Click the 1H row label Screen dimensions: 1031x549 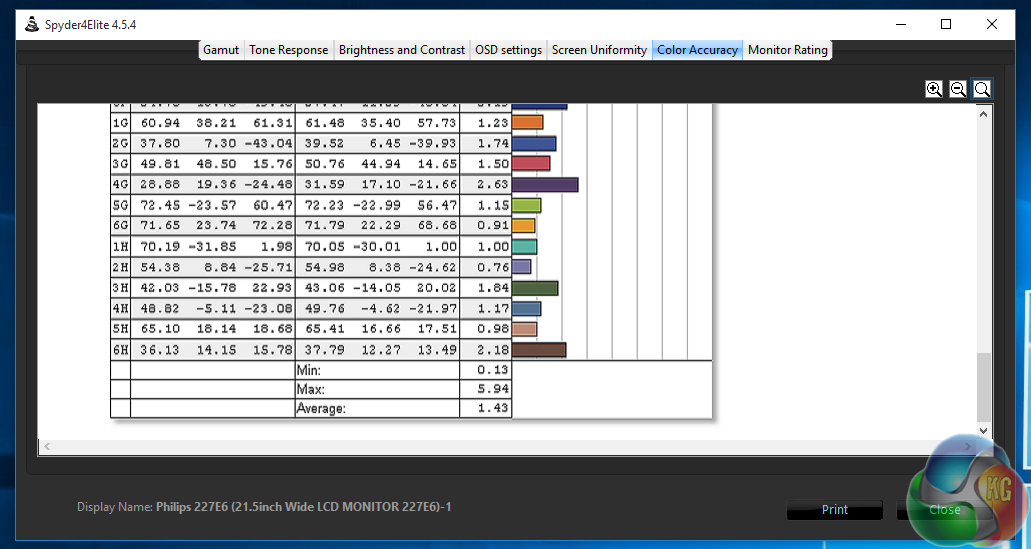(x=120, y=247)
